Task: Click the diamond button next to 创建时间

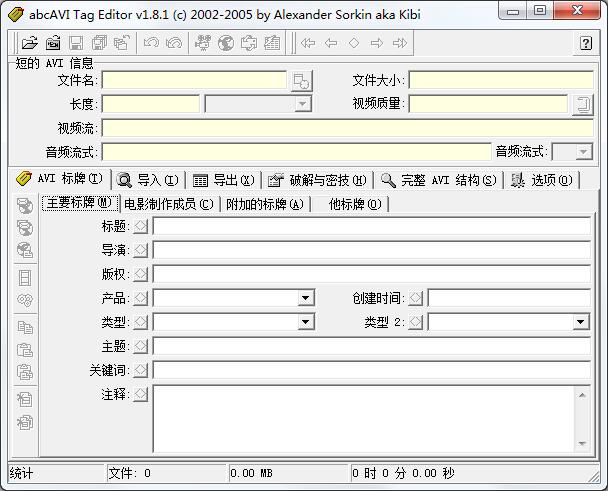Action: coord(416,298)
